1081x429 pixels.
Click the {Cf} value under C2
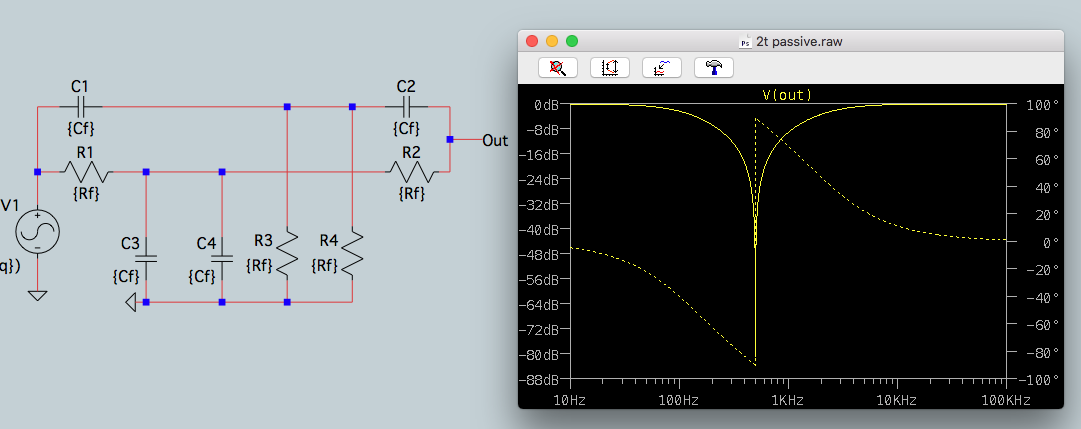[406, 128]
